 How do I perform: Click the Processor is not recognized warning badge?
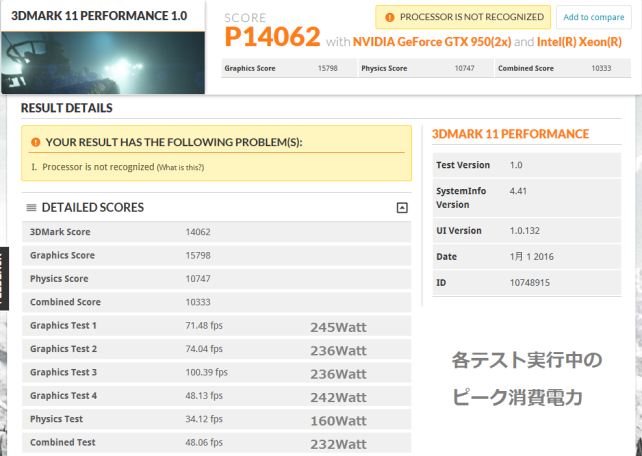tap(463, 17)
